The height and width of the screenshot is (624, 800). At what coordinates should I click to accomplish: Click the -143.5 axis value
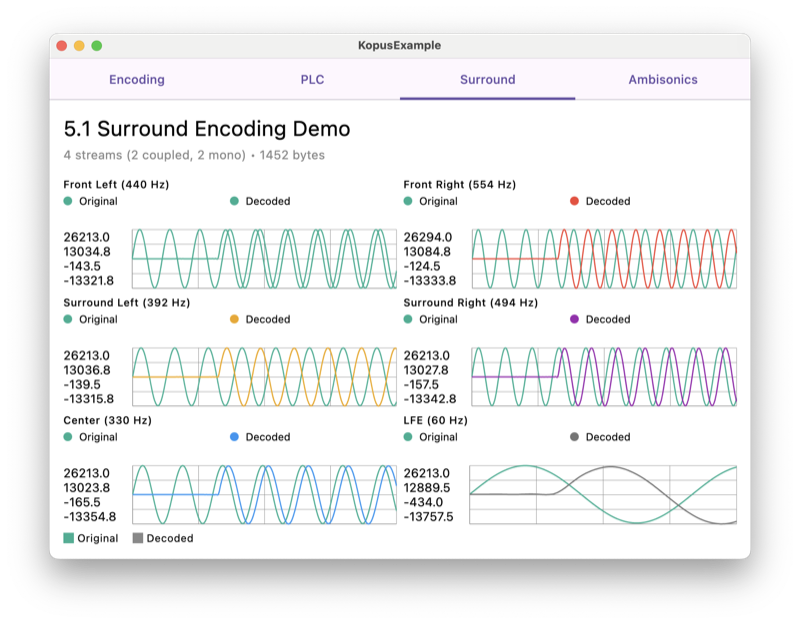(82, 266)
